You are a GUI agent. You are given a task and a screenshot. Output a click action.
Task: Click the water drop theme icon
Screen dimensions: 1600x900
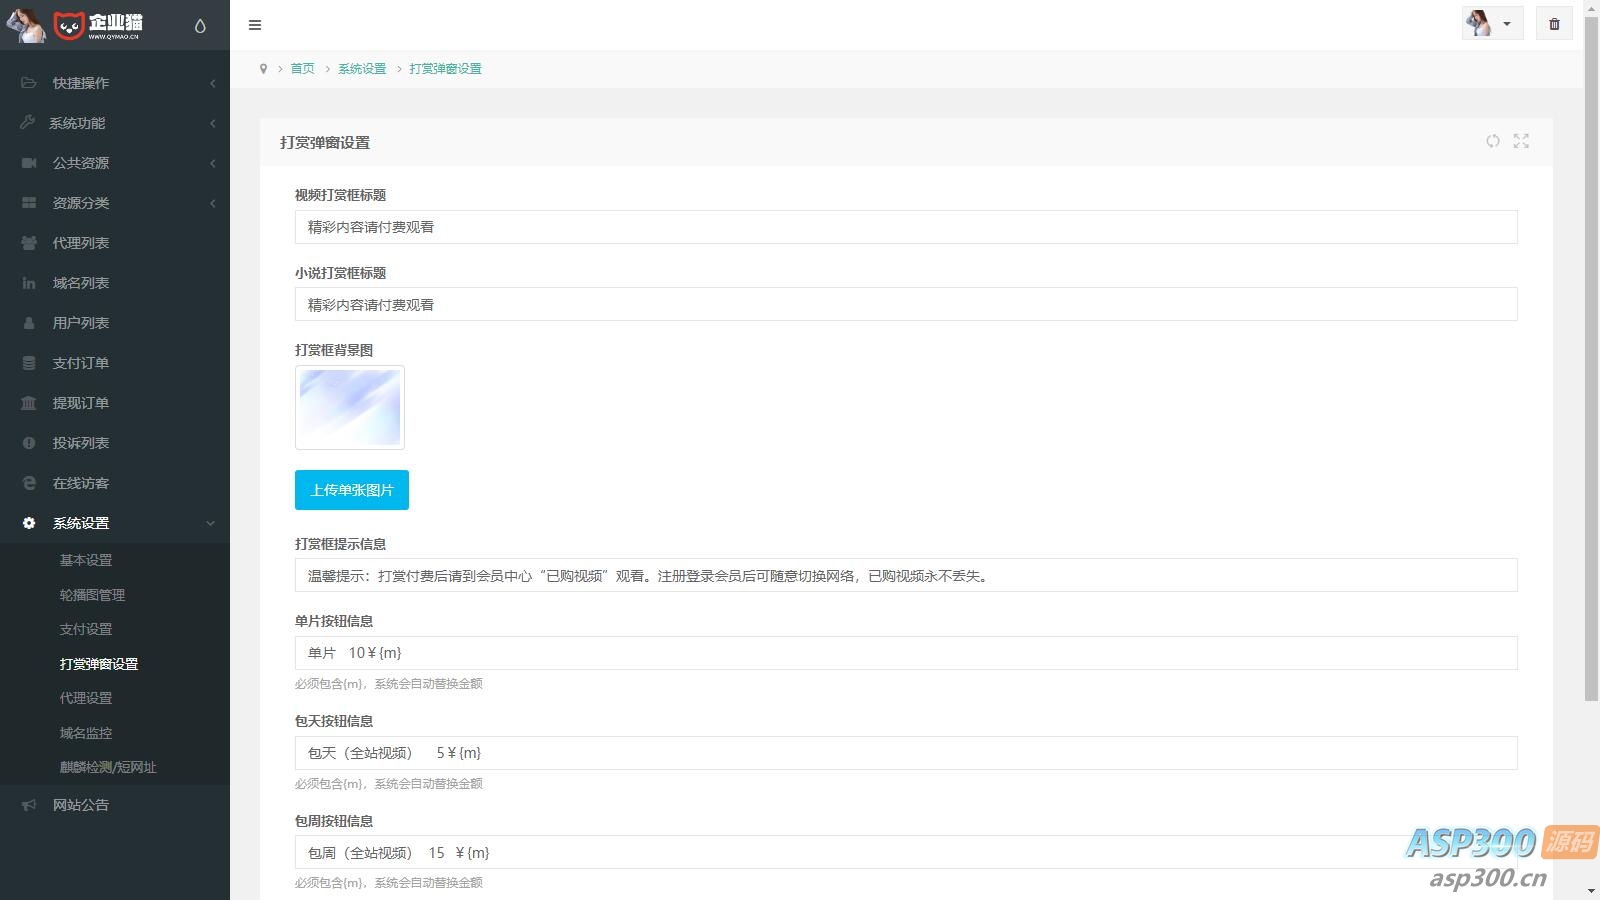click(x=200, y=26)
